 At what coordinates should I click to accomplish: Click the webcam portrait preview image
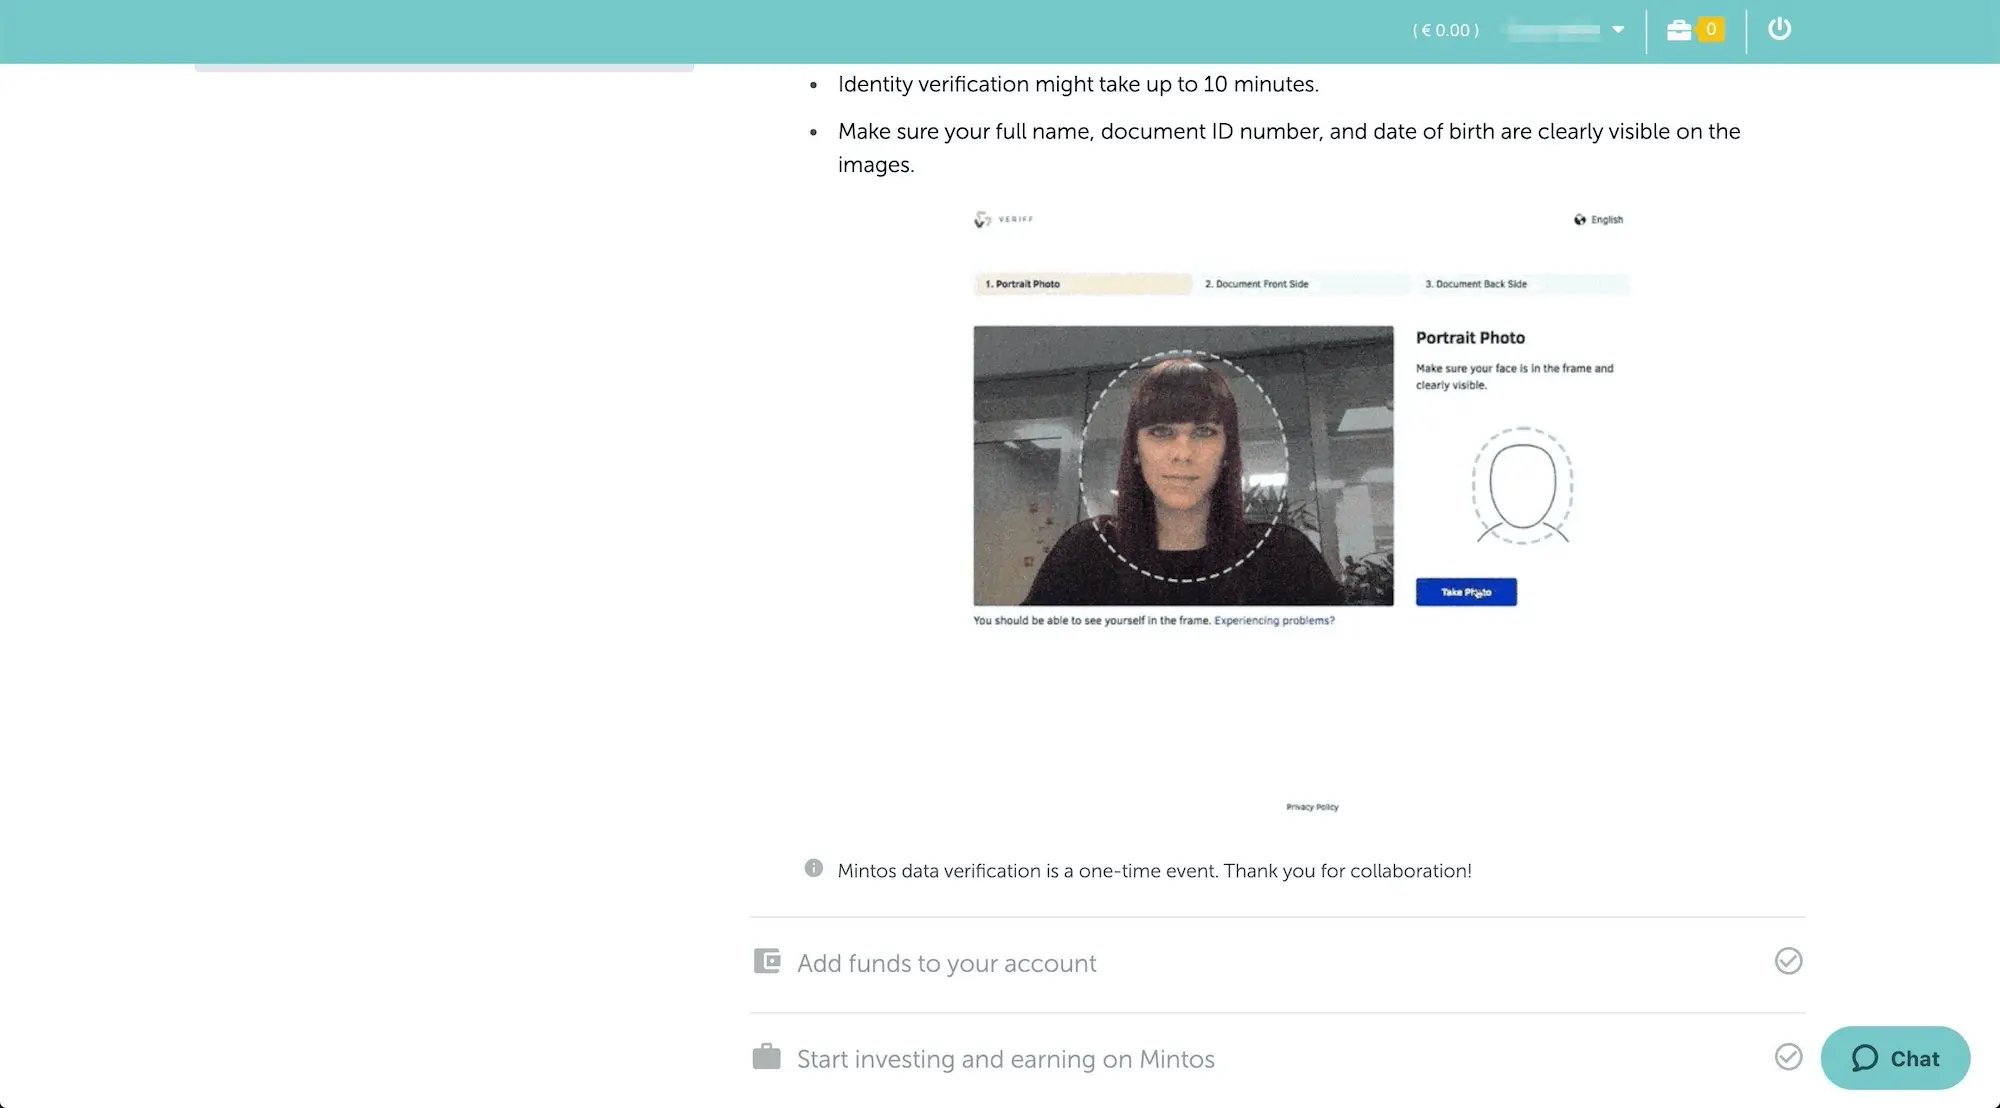point(1183,466)
